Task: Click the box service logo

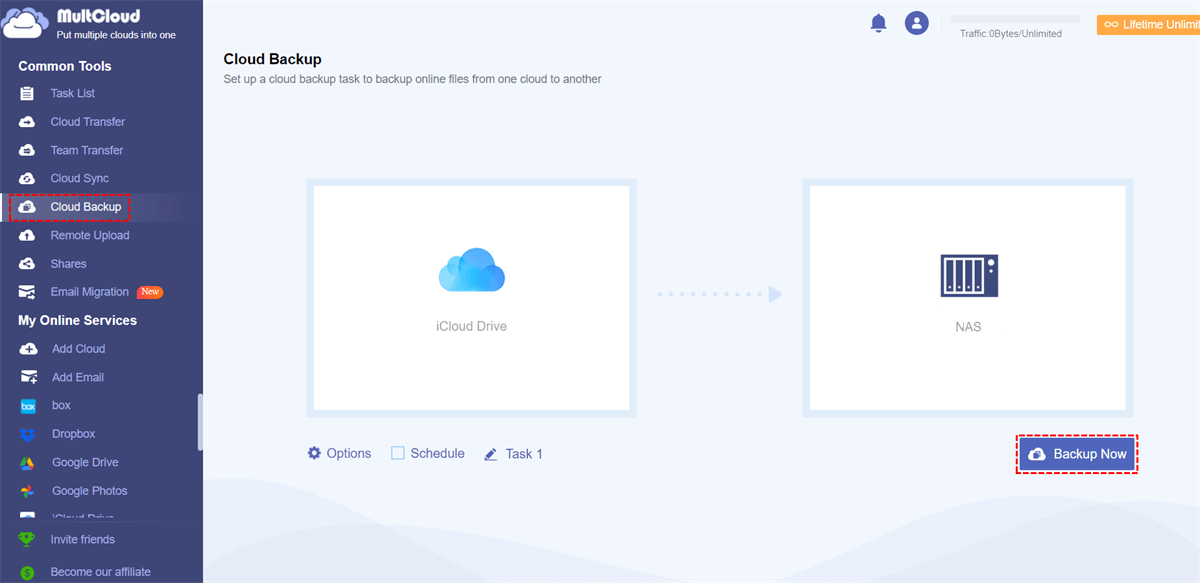Action: point(29,406)
